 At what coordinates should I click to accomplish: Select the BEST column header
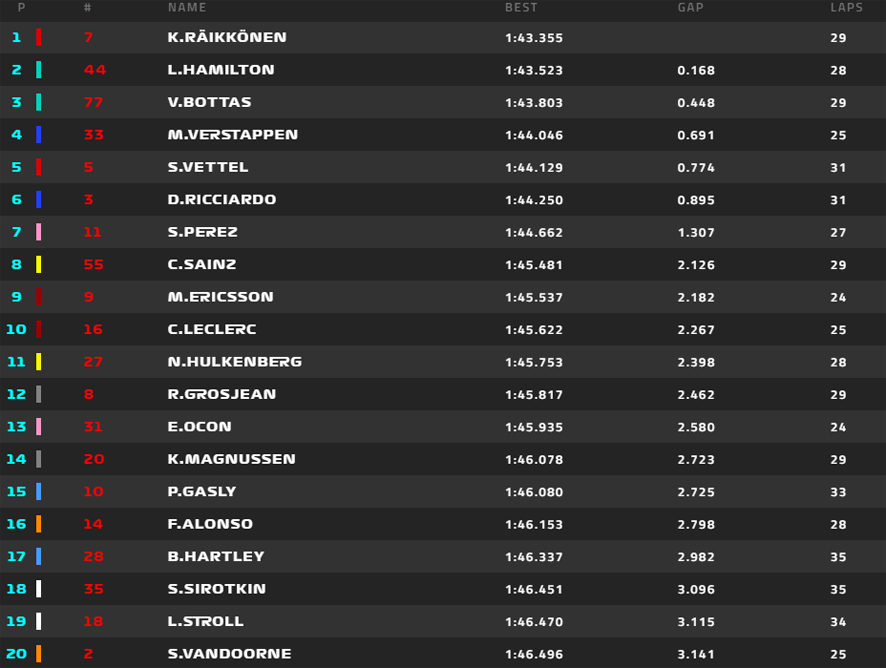point(521,7)
